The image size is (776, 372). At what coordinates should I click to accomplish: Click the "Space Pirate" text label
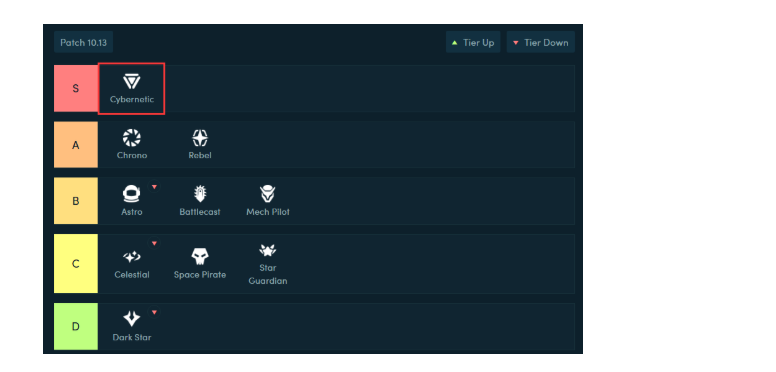pyautogui.click(x=200, y=275)
